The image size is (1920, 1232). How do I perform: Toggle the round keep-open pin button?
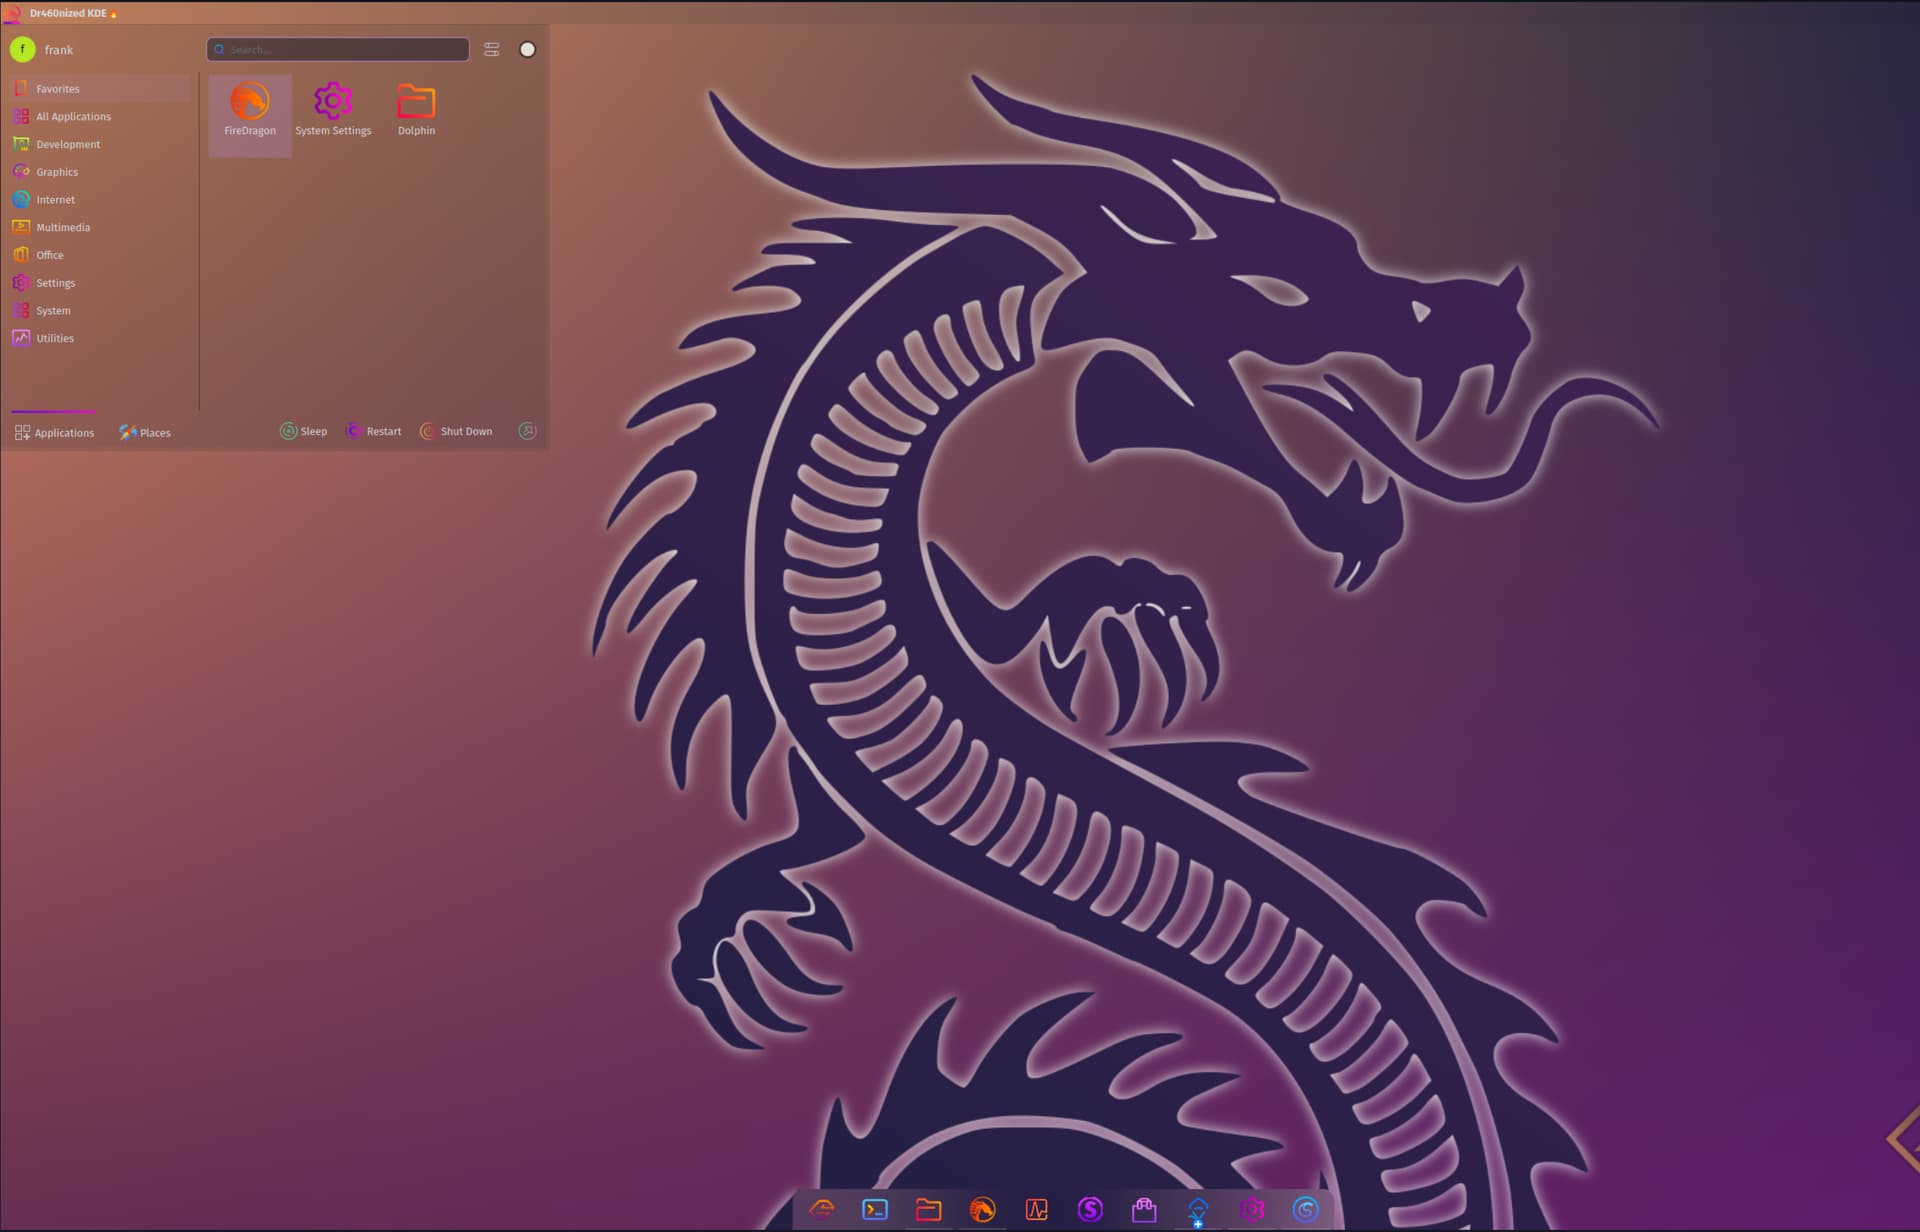pos(527,49)
